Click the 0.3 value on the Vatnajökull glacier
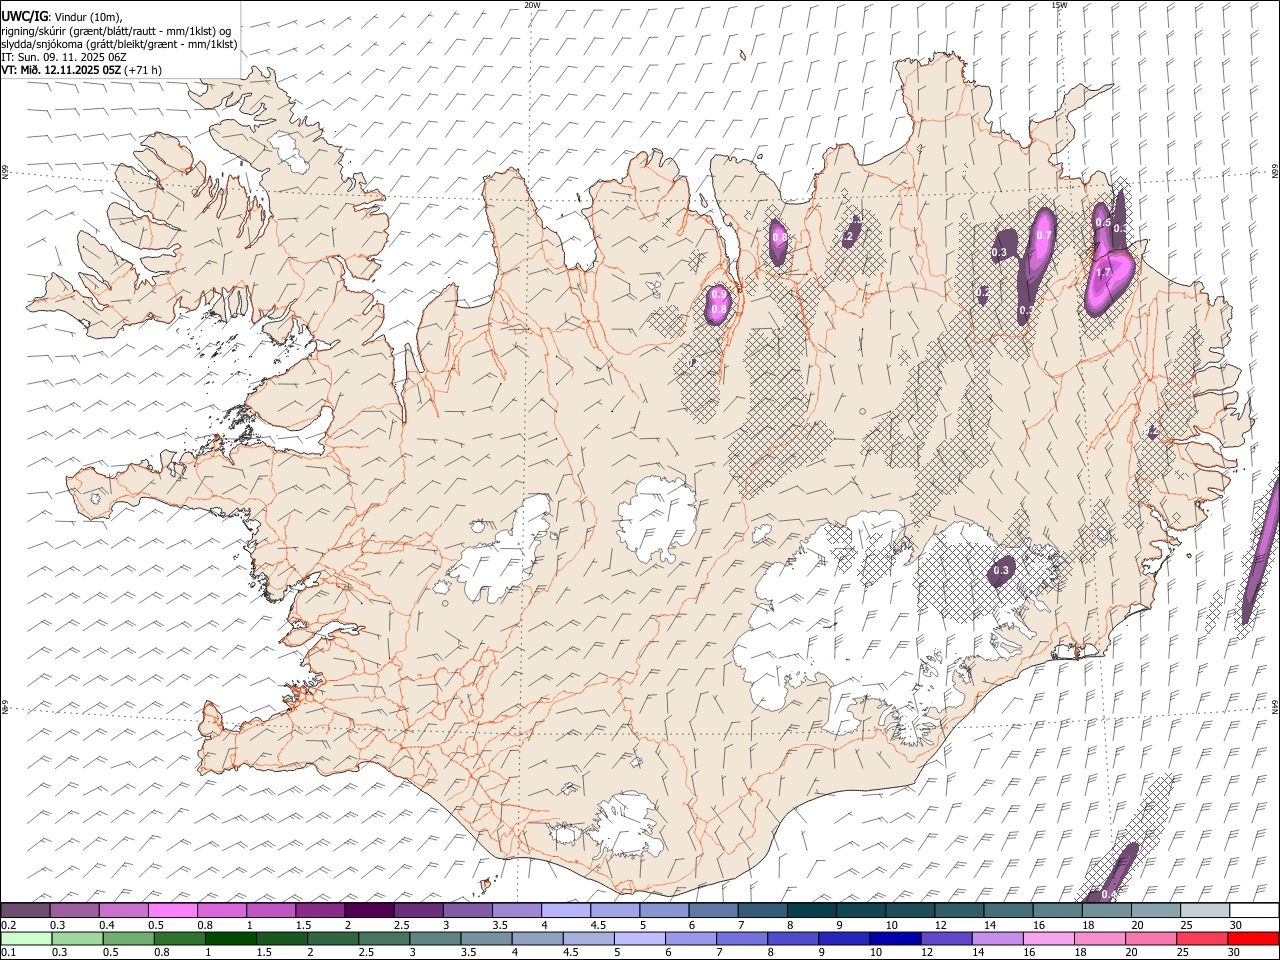This screenshot has width=1280, height=960. pyautogui.click(x=1001, y=570)
